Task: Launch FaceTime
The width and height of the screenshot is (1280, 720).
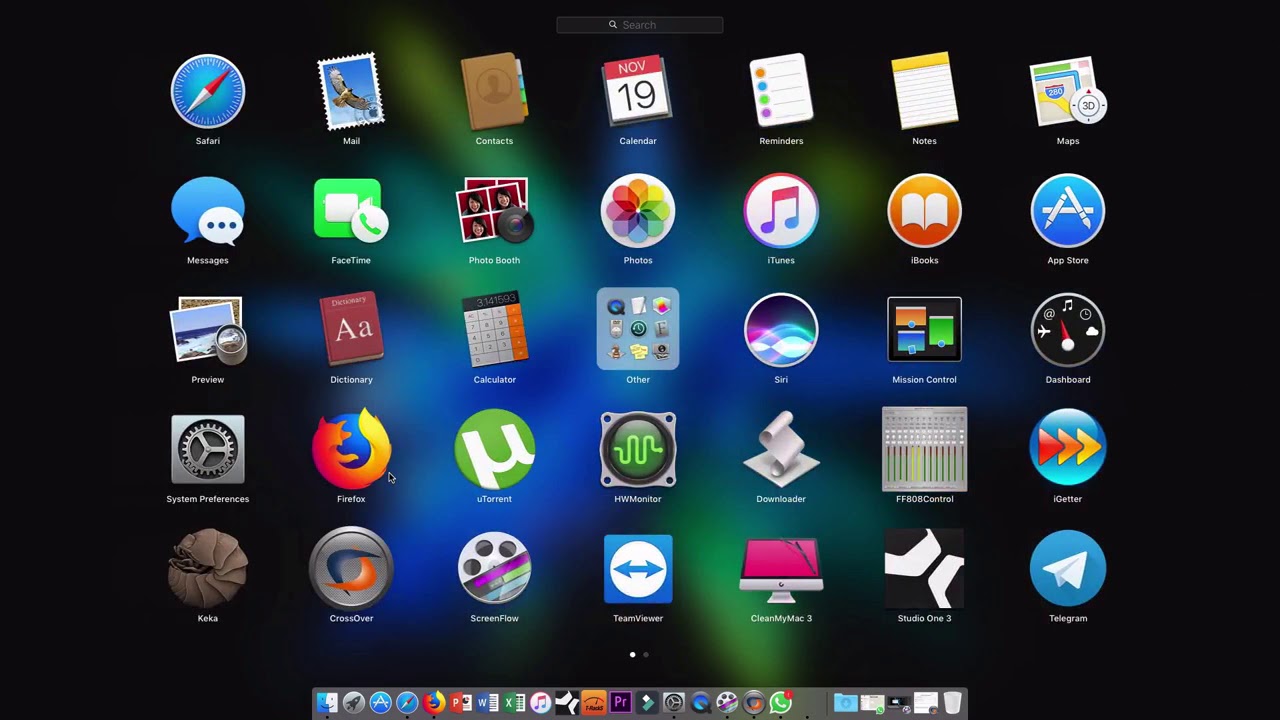Action: pos(351,211)
